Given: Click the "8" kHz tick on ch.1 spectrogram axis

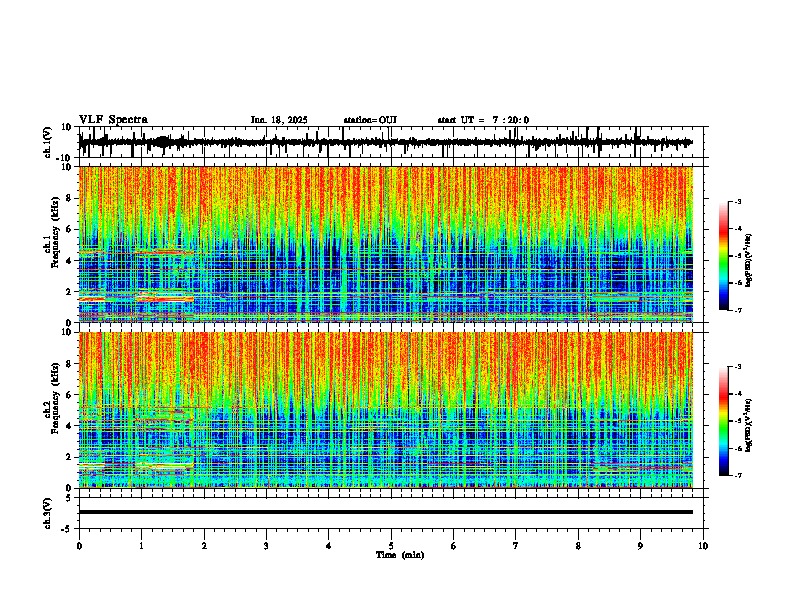Looking at the screenshot, I should coord(70,198).
